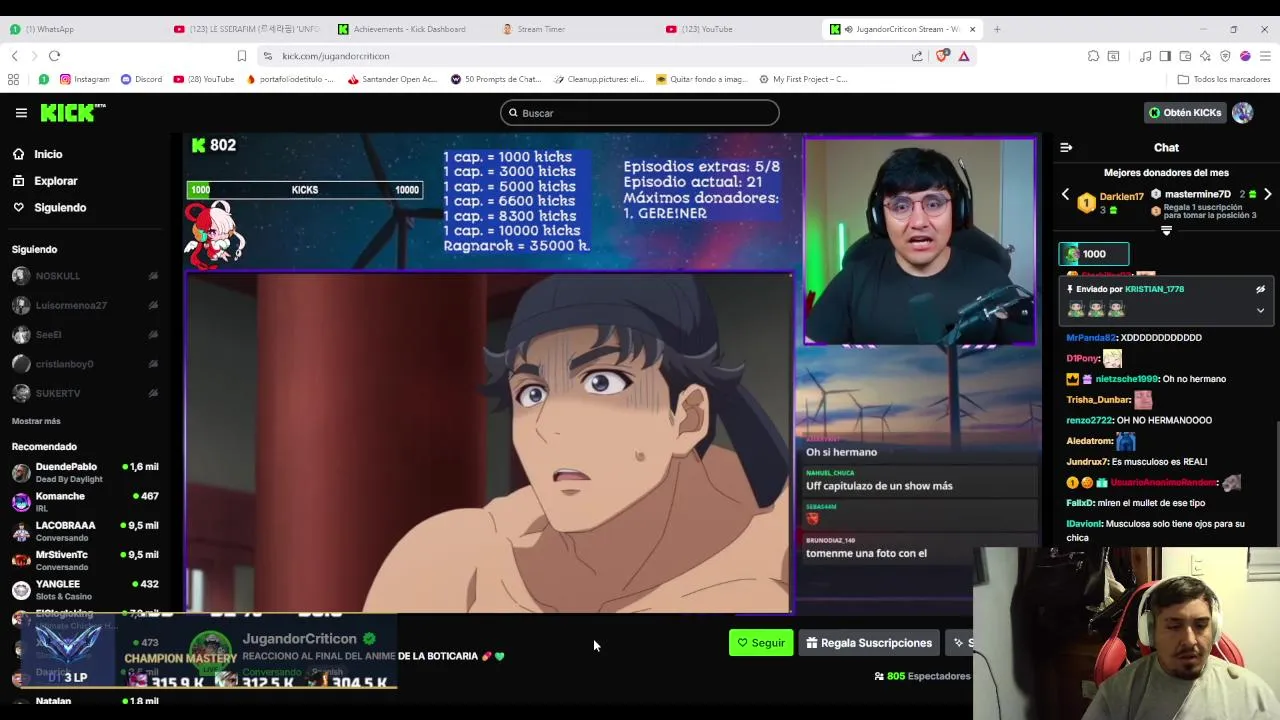Open Siguiendo in the sidebar
The height and width of the screenshot is (720, 1280).
click(x=60, y=207)
